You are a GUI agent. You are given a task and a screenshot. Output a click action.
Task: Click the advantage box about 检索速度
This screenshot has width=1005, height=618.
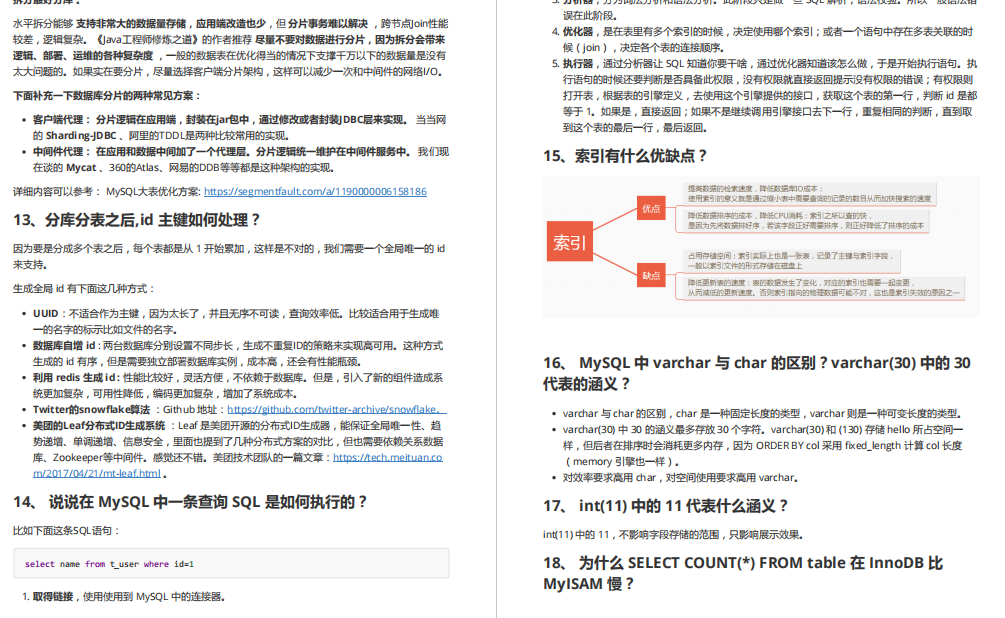[810, 194]
